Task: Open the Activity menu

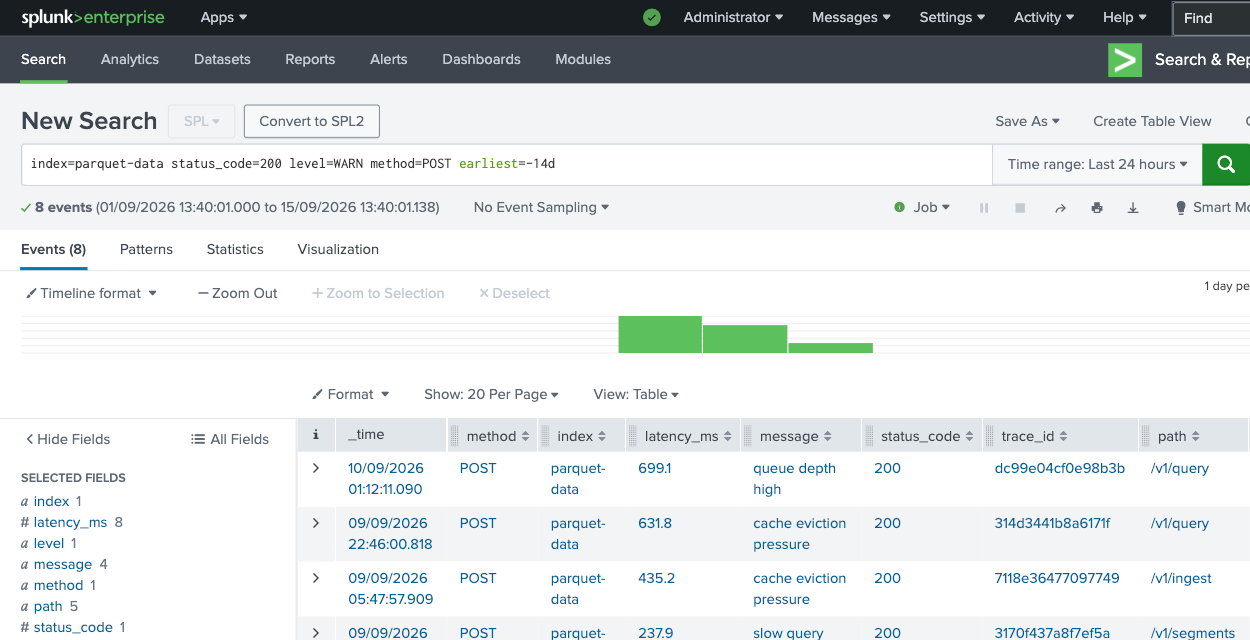Action: (1044, 17)
